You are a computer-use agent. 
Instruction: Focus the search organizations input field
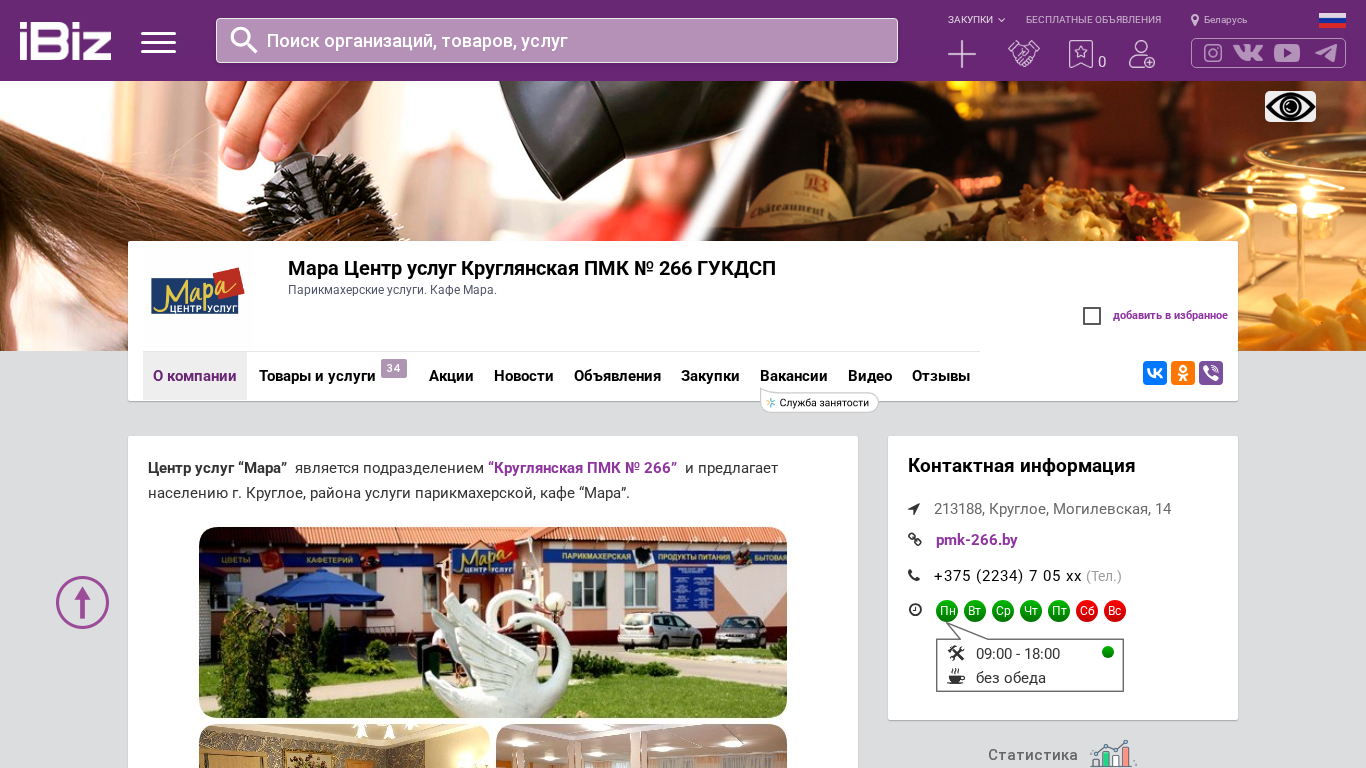[557, 41]
